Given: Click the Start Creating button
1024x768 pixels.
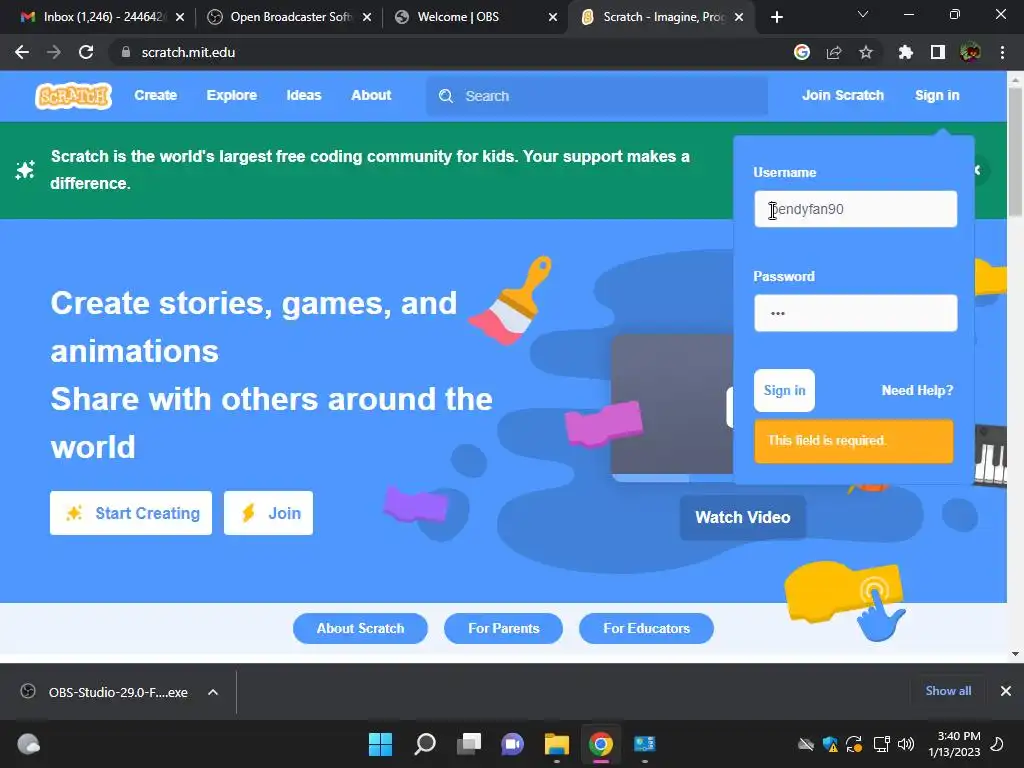Looking at the screenshot, I should pyautogui.click(x=131, y=513).
